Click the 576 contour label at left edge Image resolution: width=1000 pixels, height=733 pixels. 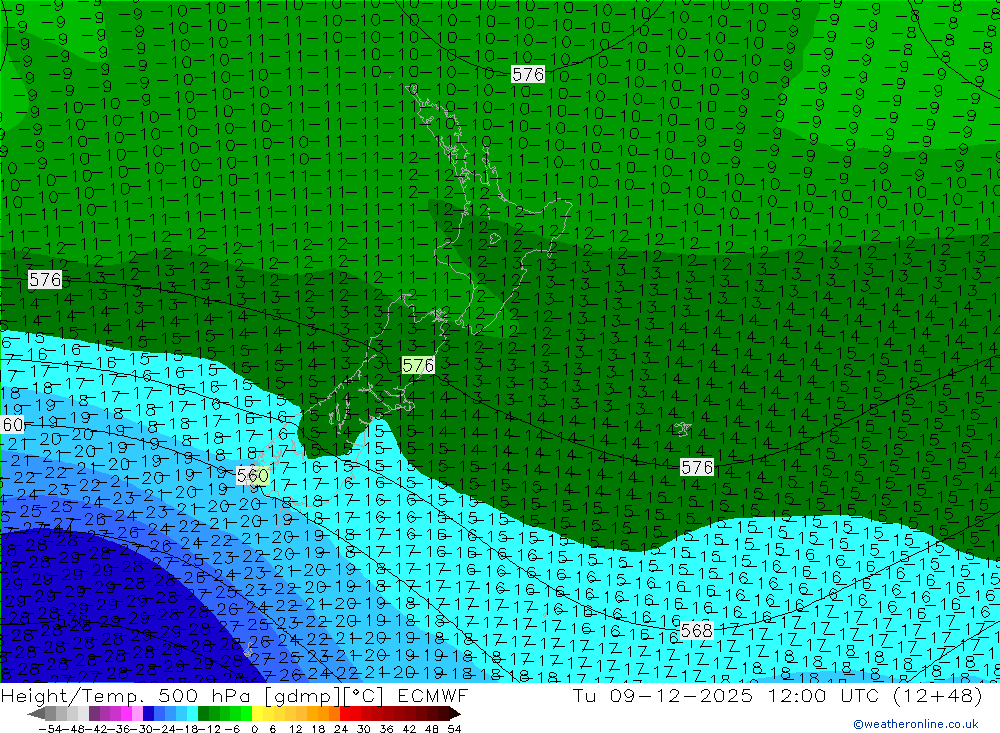[45, 279]
